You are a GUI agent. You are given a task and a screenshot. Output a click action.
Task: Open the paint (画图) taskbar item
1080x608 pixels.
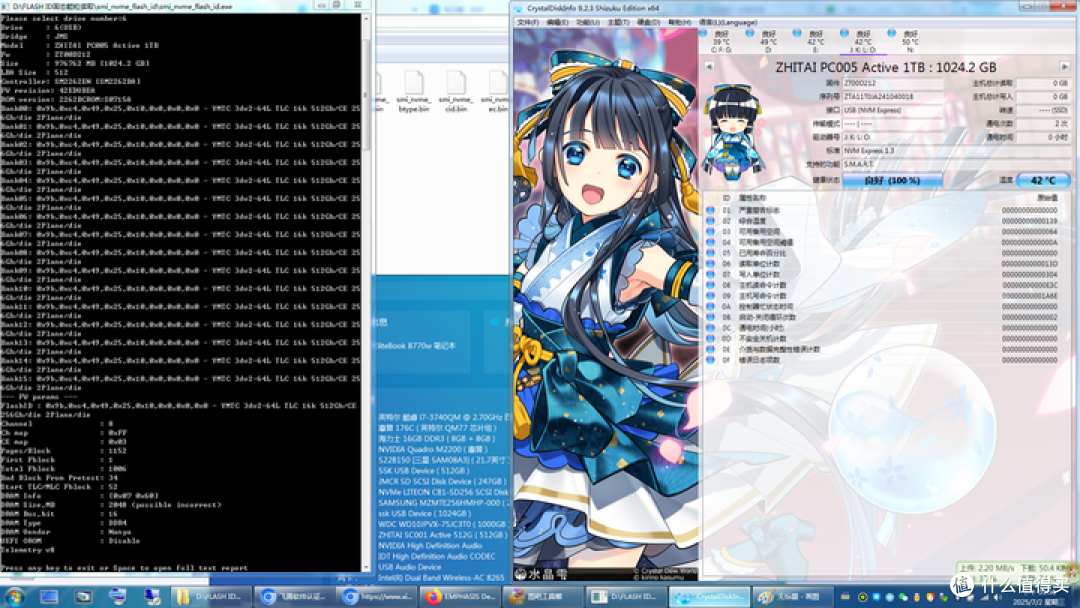click(792, 596)
